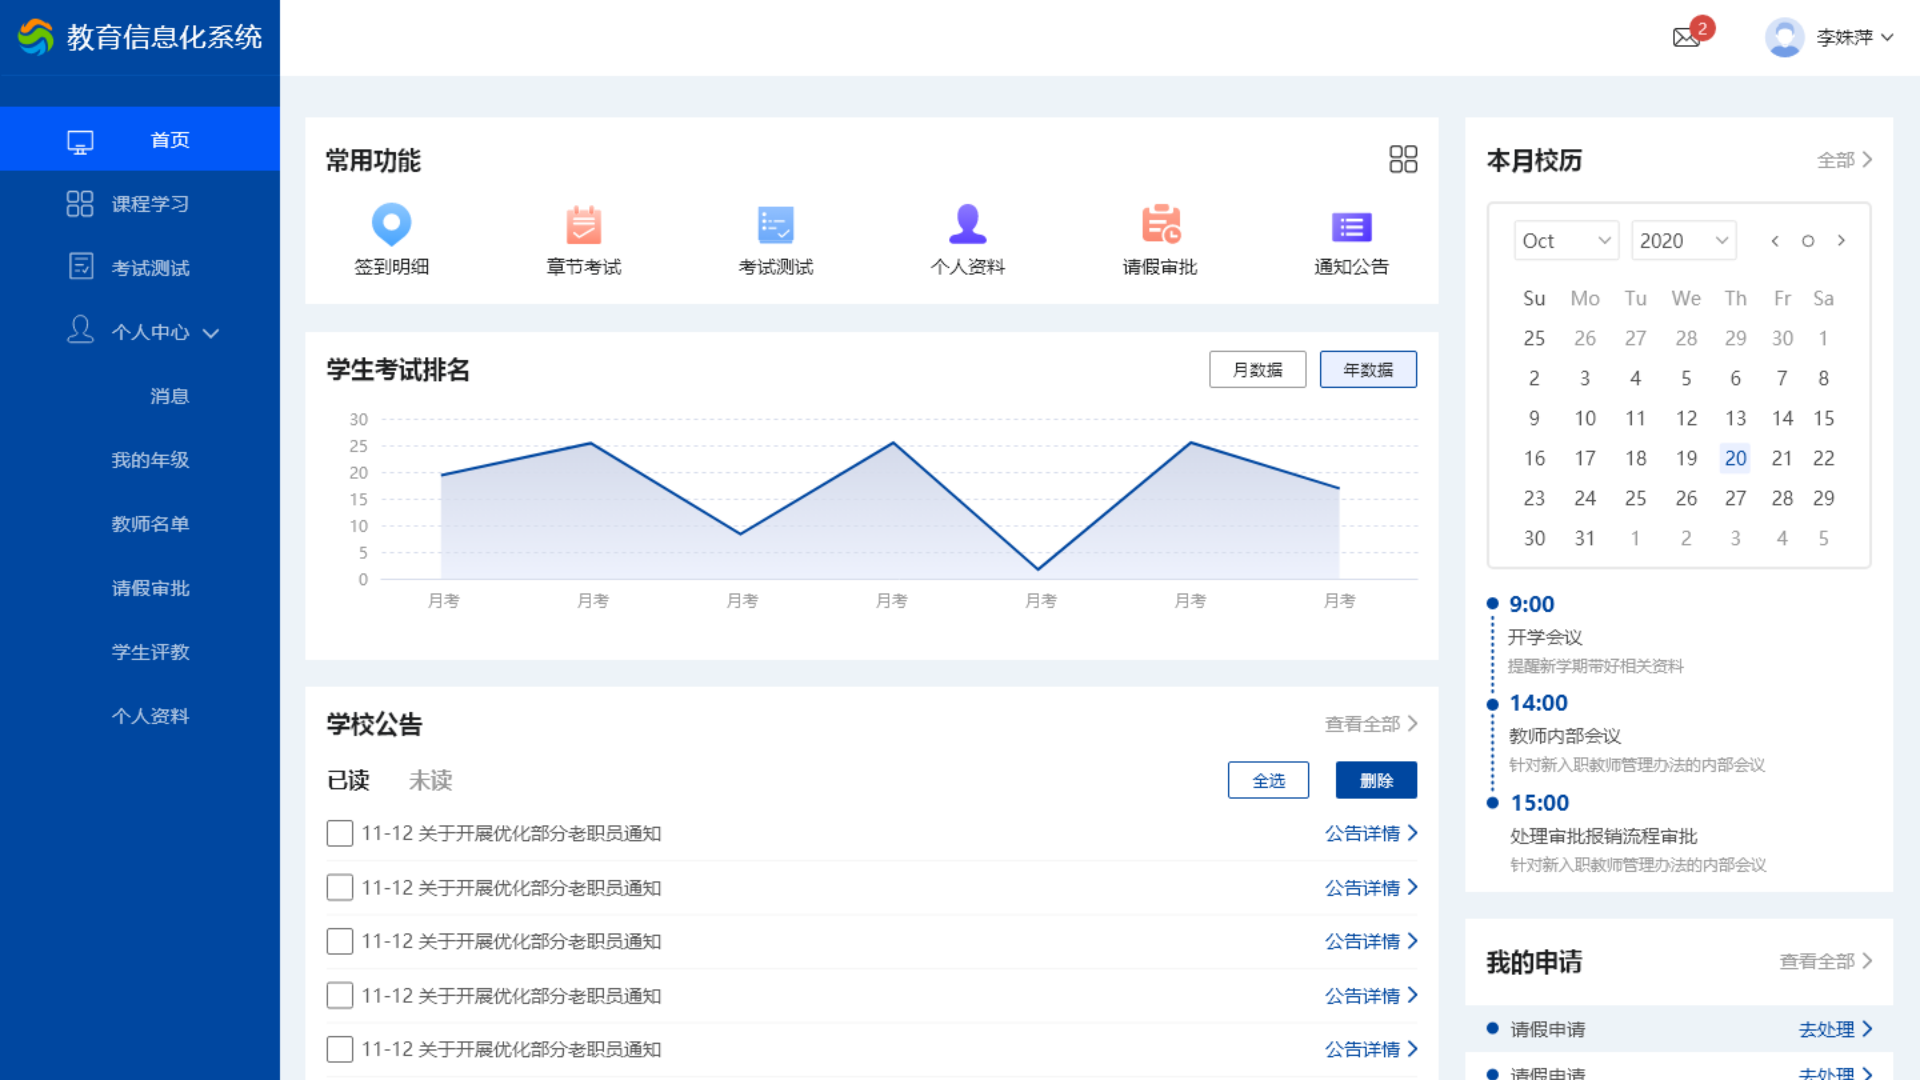1920x1080 pixels.
Task: Tick the third announcement checkbox
Action: [340, 941]
